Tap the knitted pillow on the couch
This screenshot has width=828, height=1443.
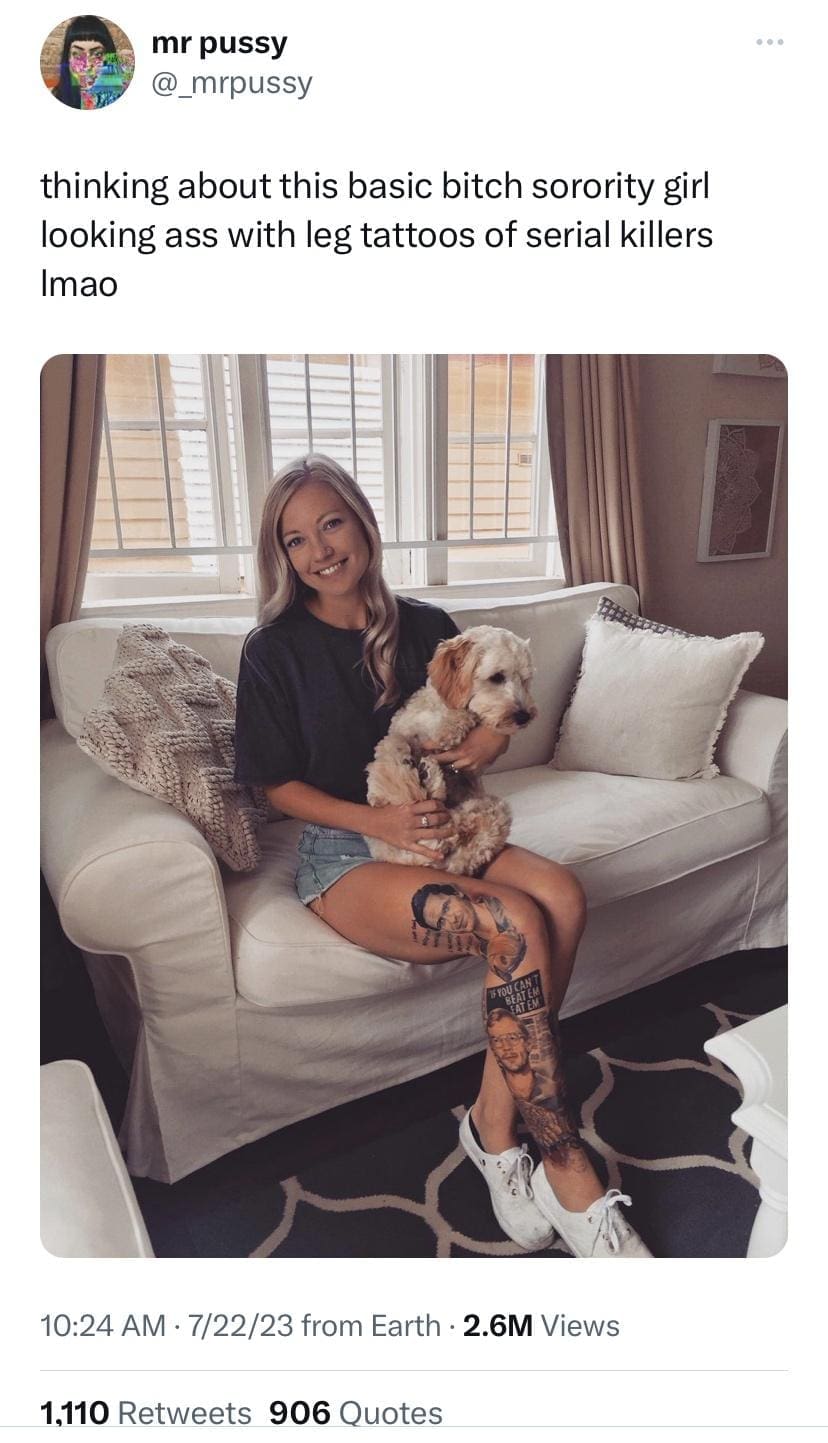172,740
